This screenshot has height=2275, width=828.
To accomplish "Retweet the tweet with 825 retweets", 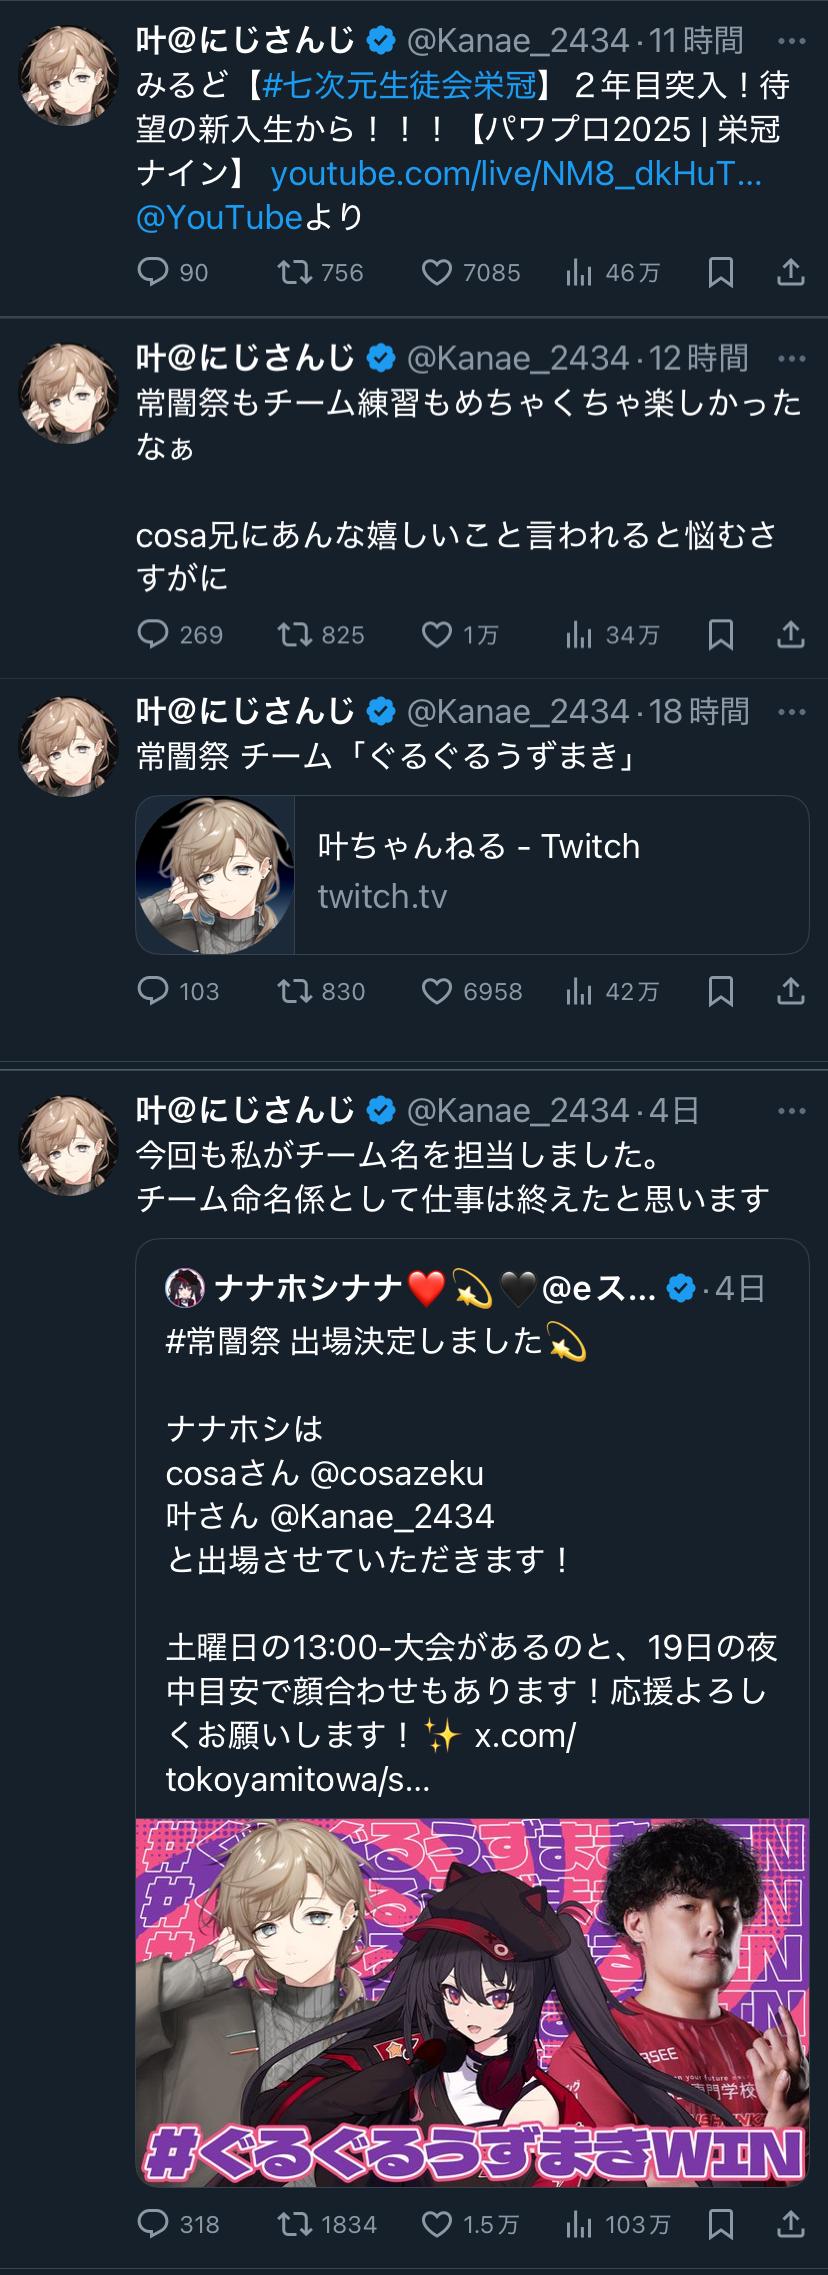I will [294, 634].
